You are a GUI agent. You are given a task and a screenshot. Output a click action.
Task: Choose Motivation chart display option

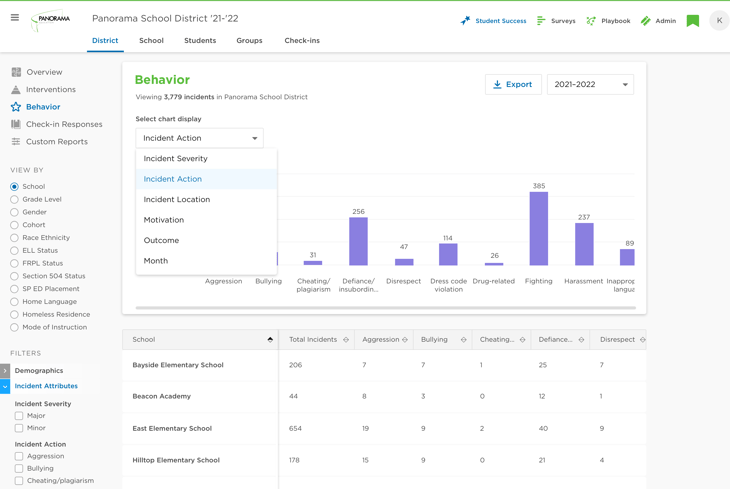206,220
